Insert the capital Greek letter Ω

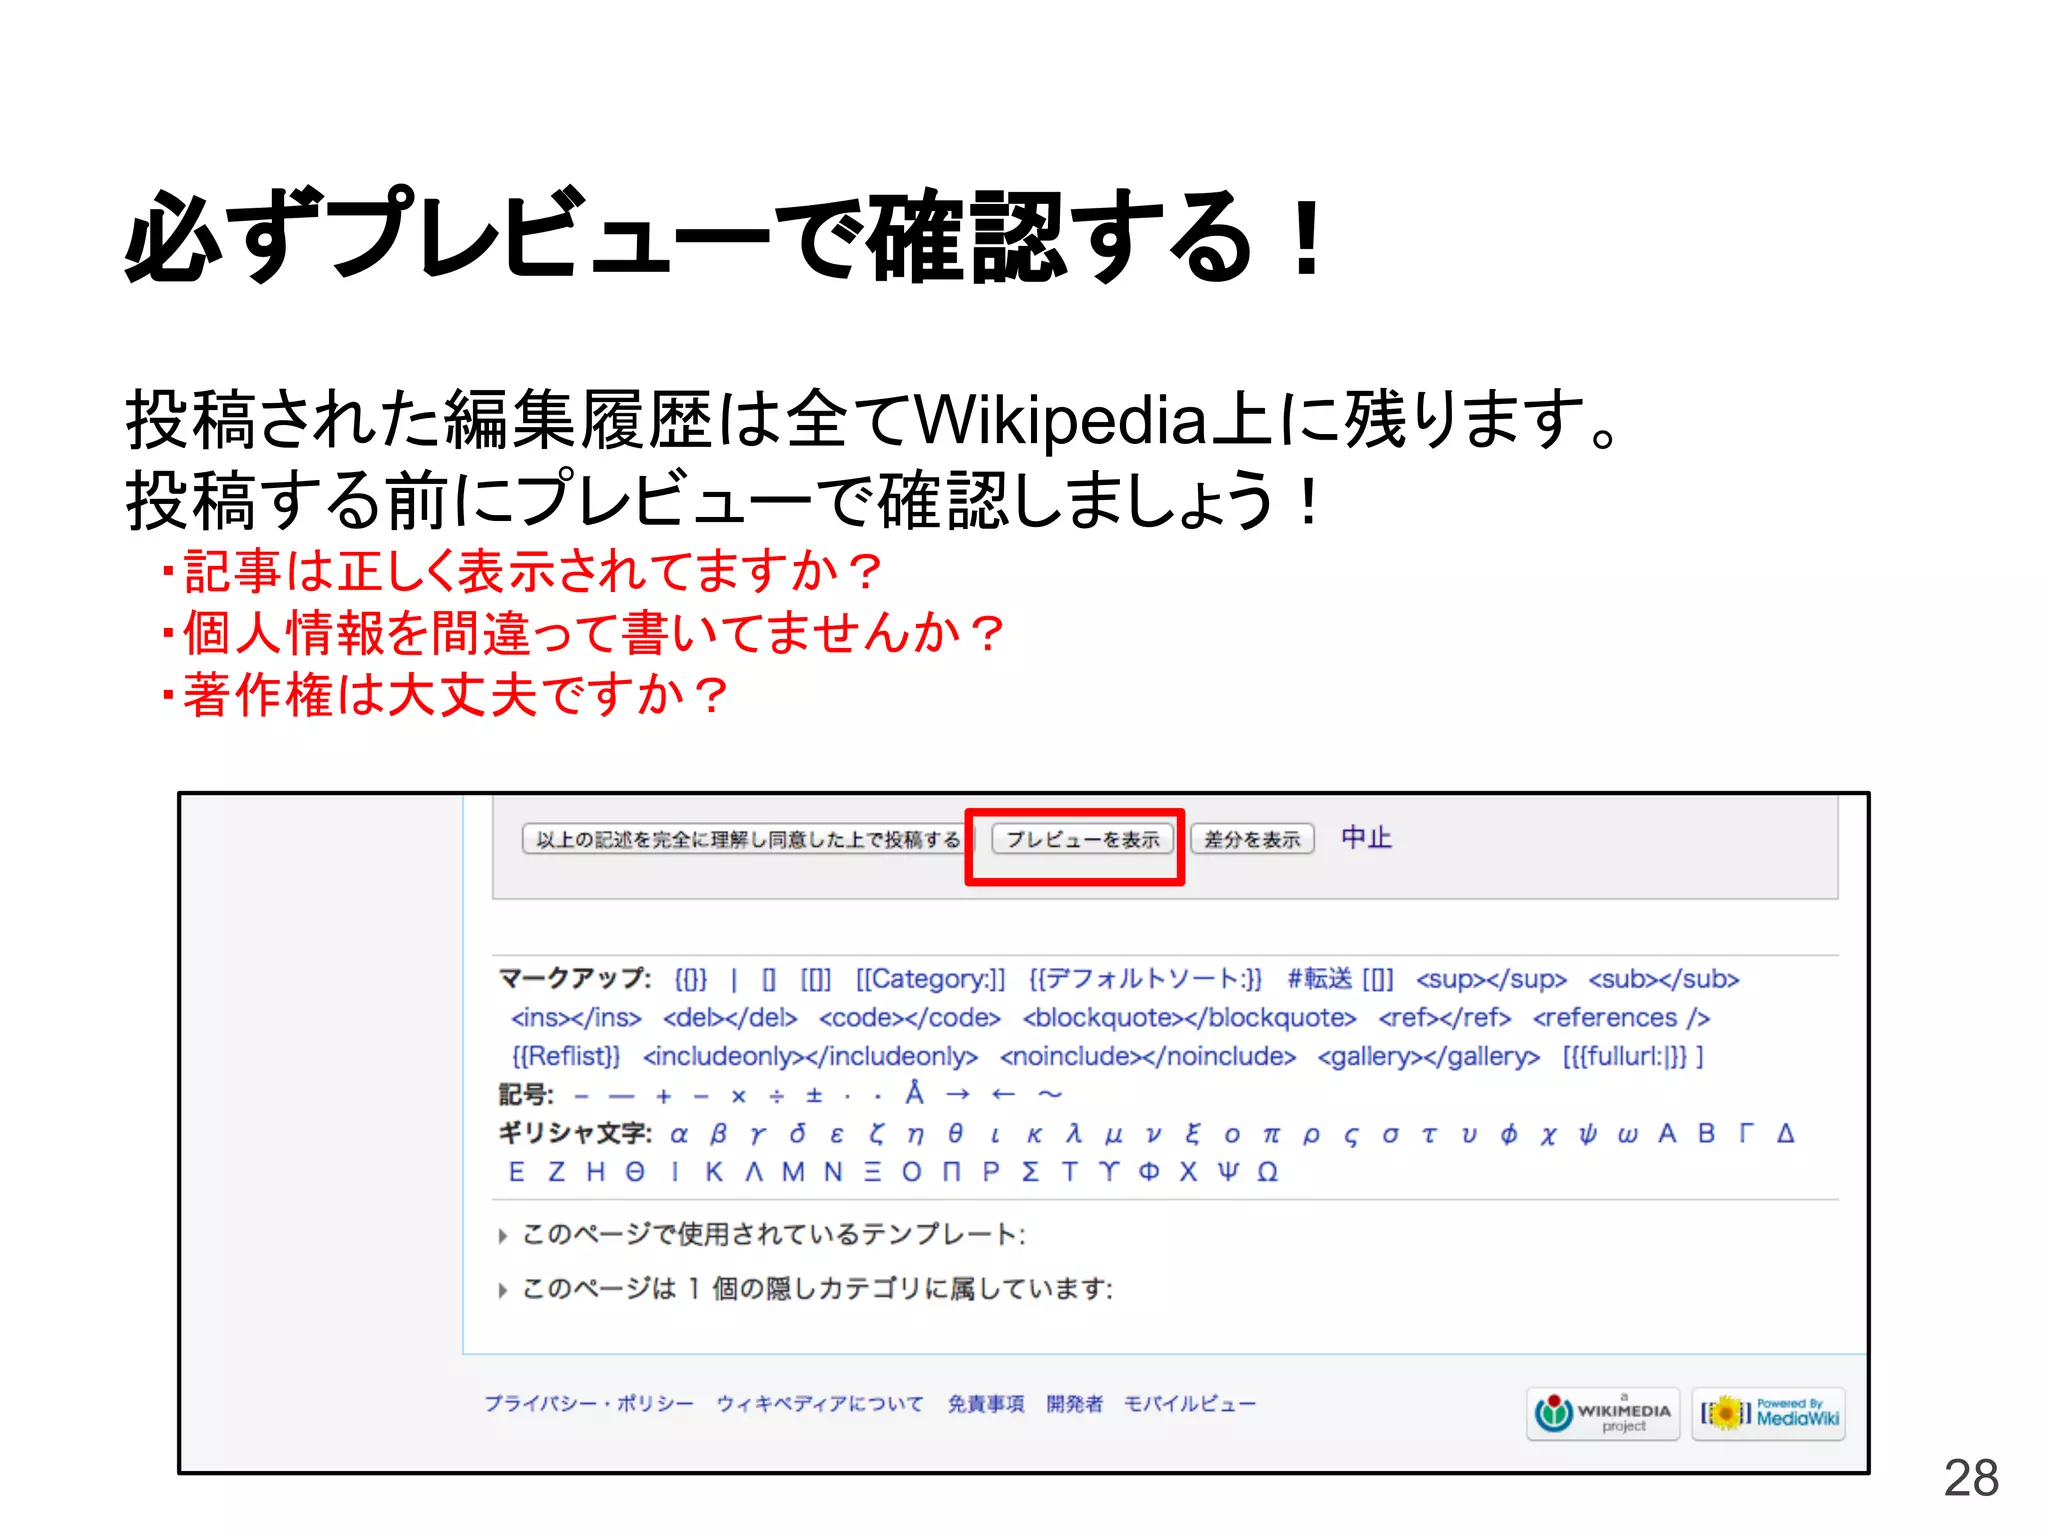tap(1267, 1172)
